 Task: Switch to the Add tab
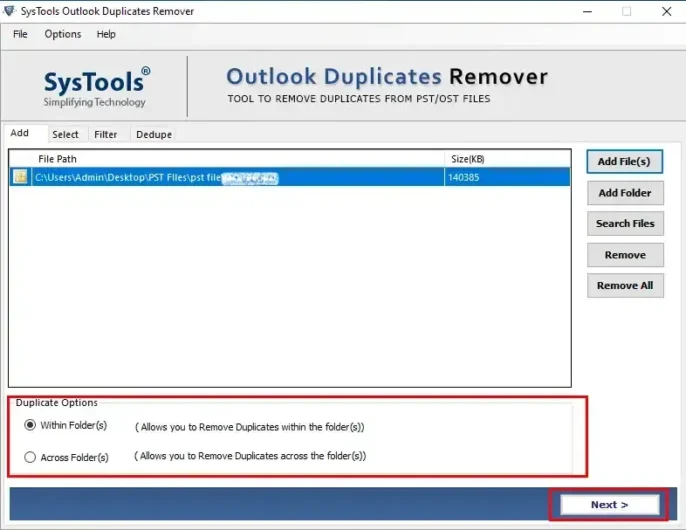click(x=20, y=133)
